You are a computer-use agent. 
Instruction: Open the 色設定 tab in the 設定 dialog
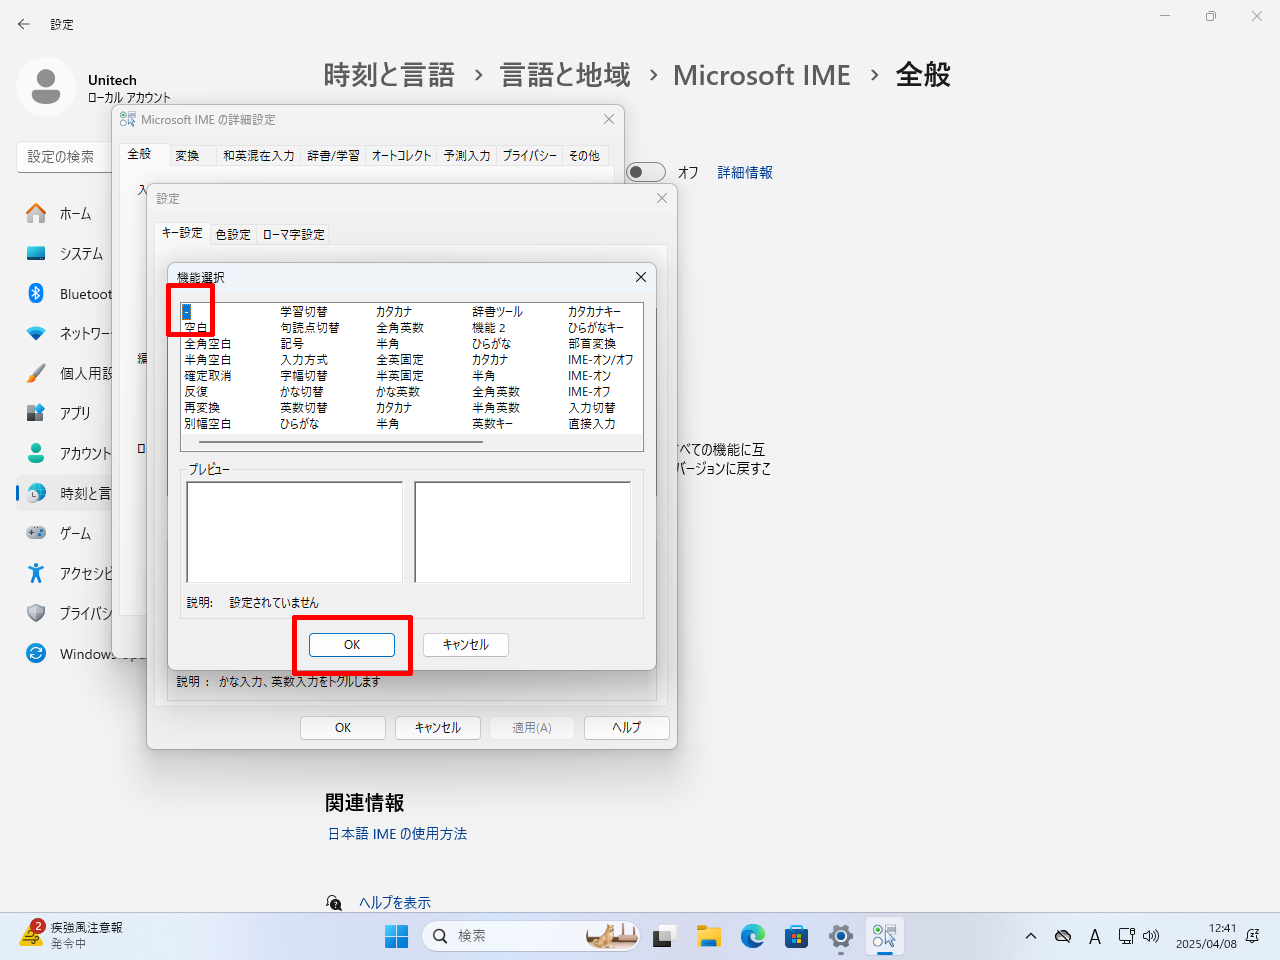click(233, 234)
